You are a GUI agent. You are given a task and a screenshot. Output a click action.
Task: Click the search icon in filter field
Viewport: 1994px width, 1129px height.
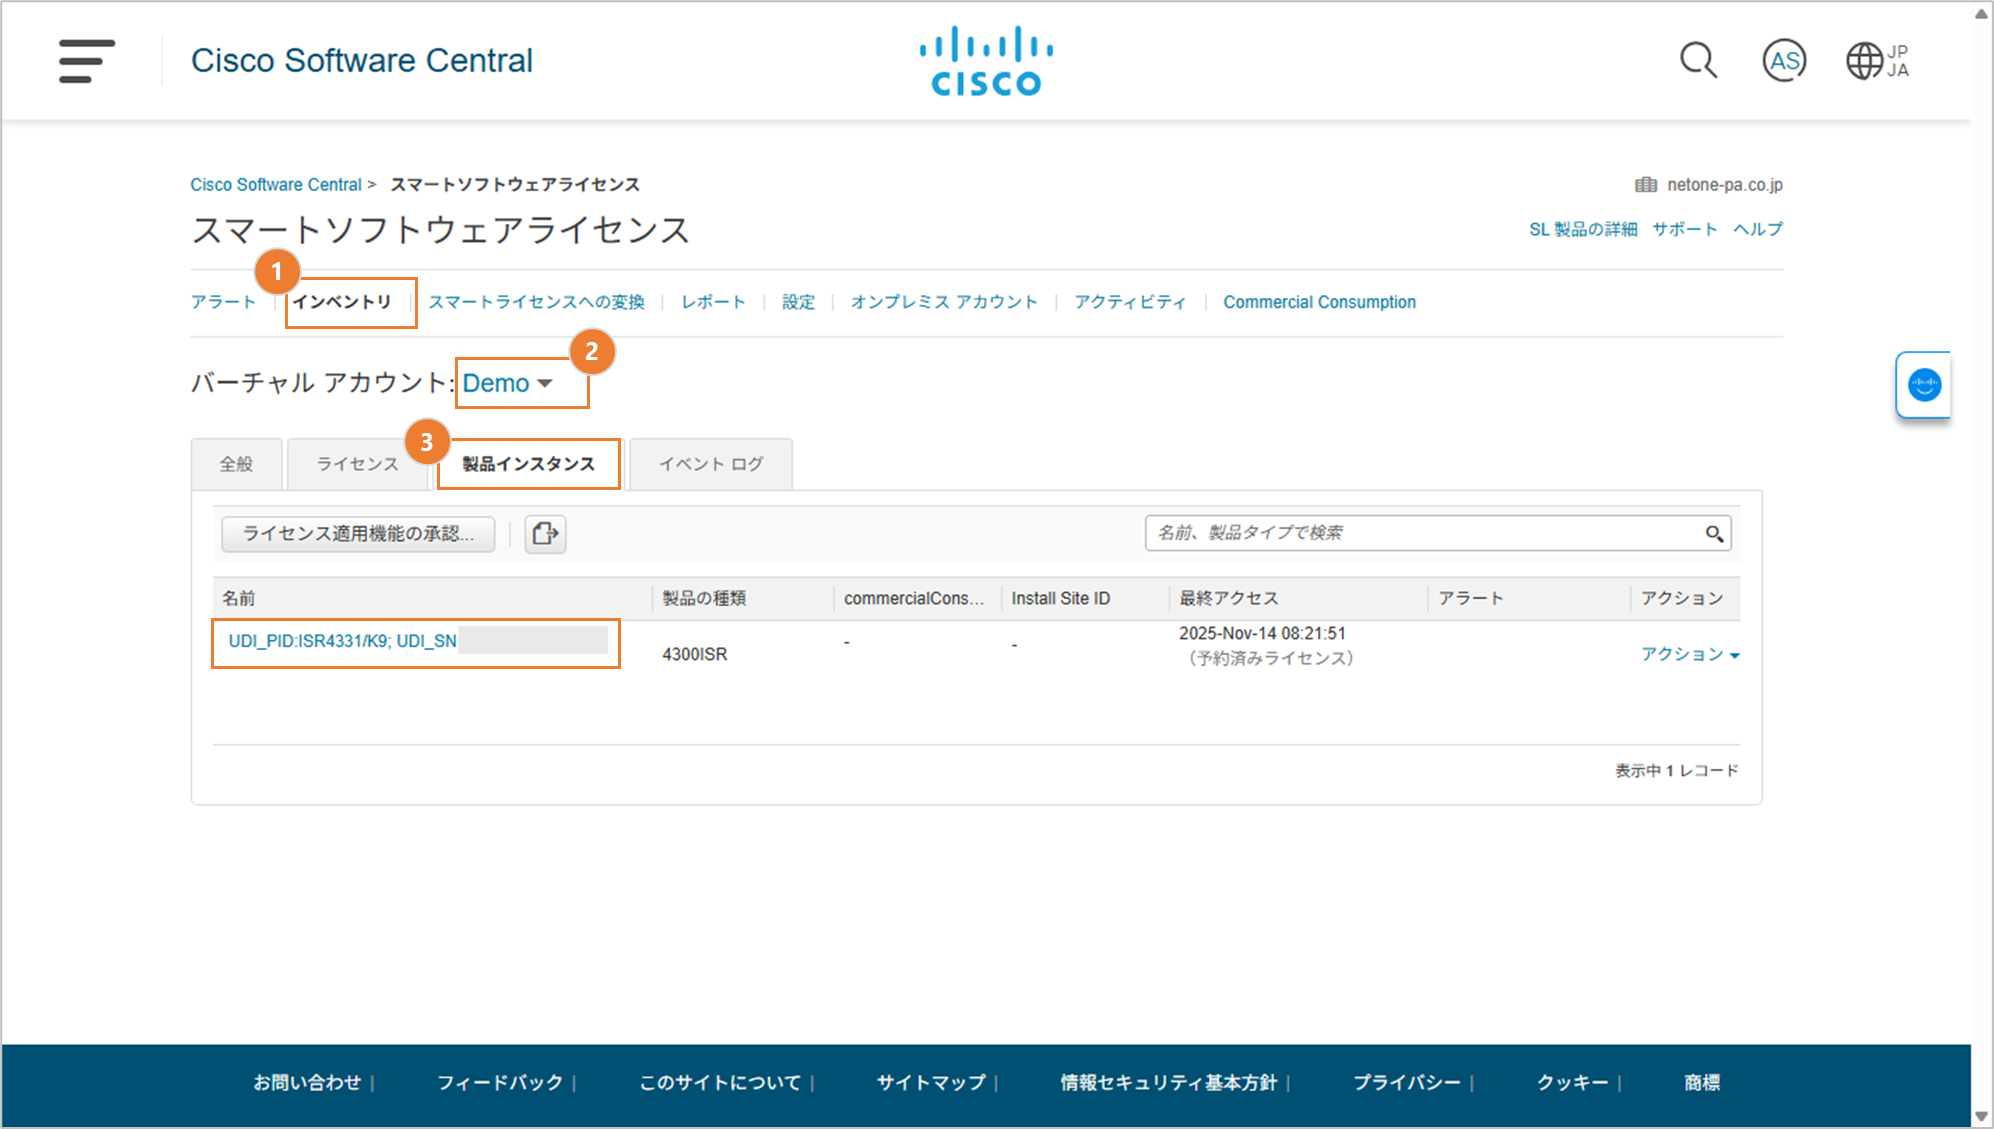coord(1714,534)
